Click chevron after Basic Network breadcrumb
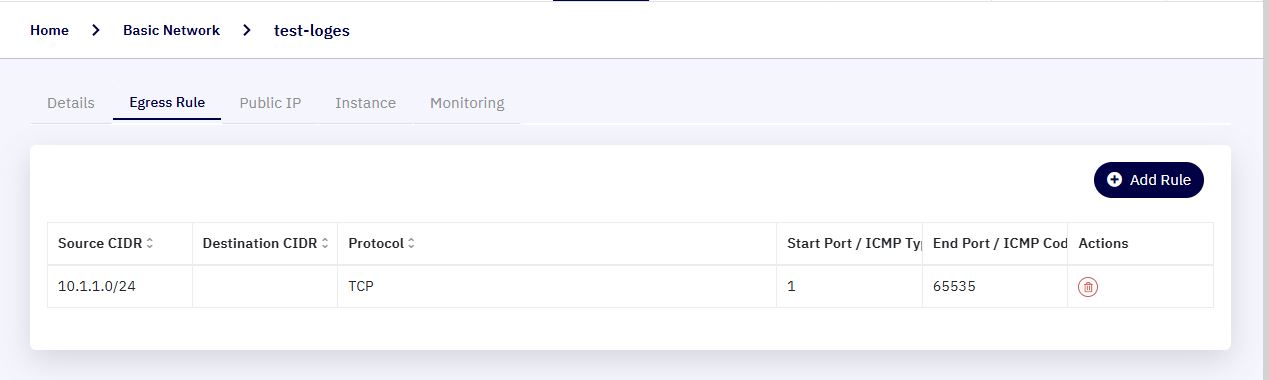Viewport: 1269px width, 380px height. [x=247, y=30]
